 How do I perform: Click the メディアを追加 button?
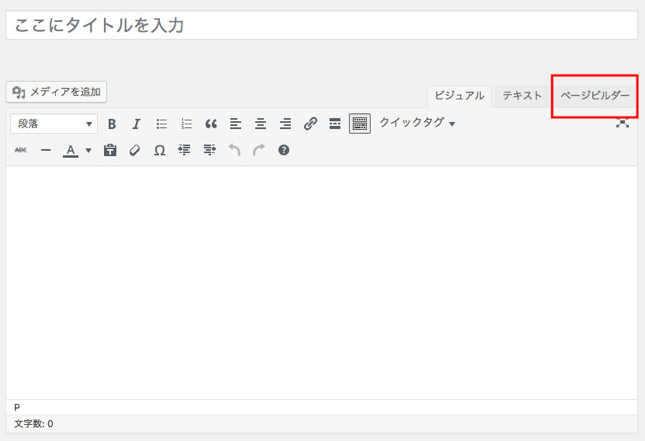tap(56, 92)
